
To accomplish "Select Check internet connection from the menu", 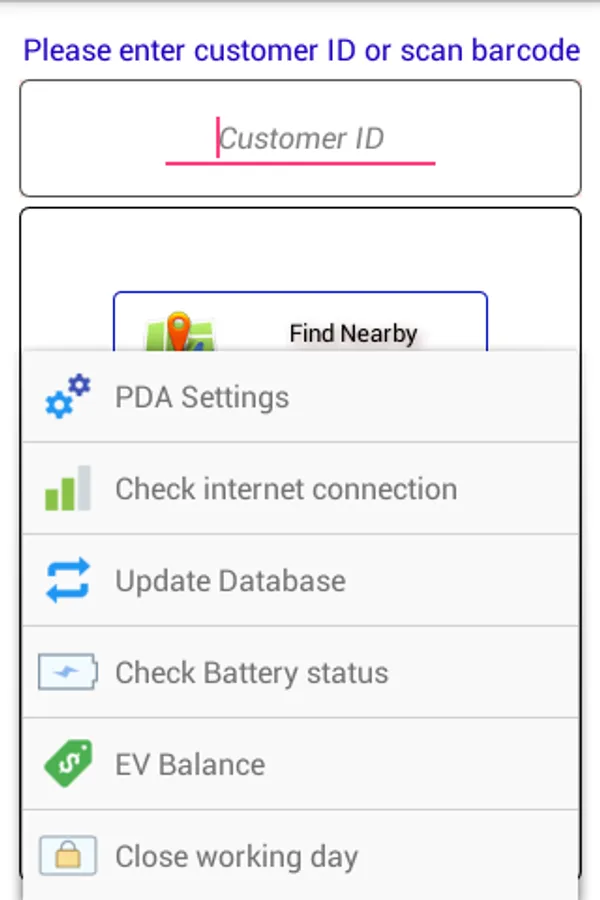I will pos(300,488).
